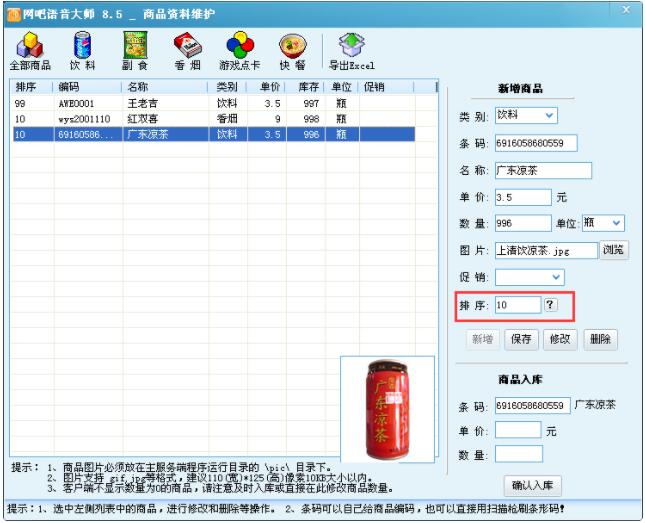
Task: Click the empty 单价 field in 商品入库
Action: (518, 430)
